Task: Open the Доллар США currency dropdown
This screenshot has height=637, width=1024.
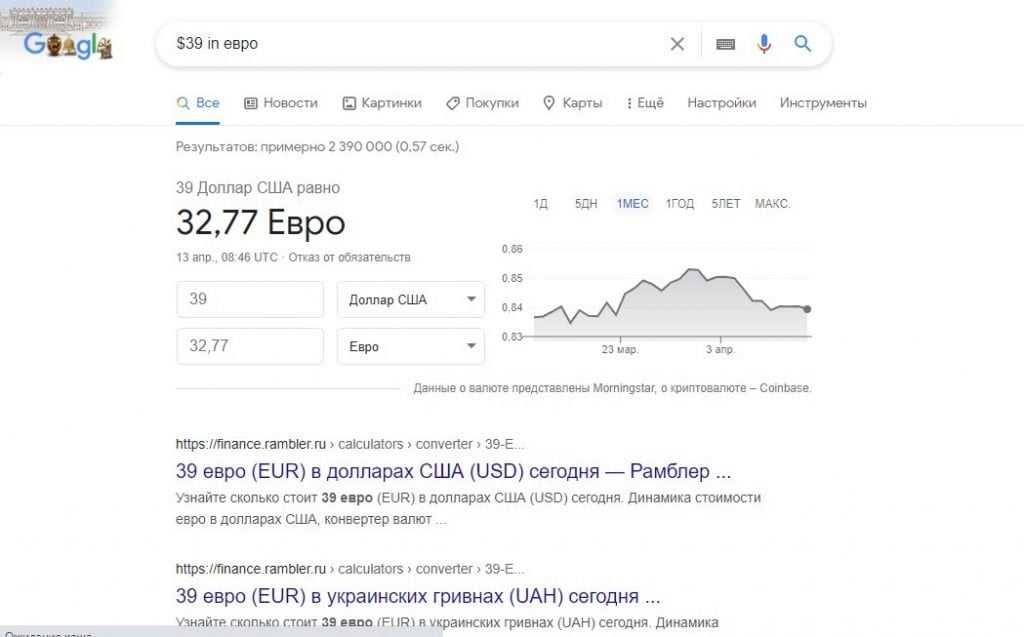Action: click(411, 300)
